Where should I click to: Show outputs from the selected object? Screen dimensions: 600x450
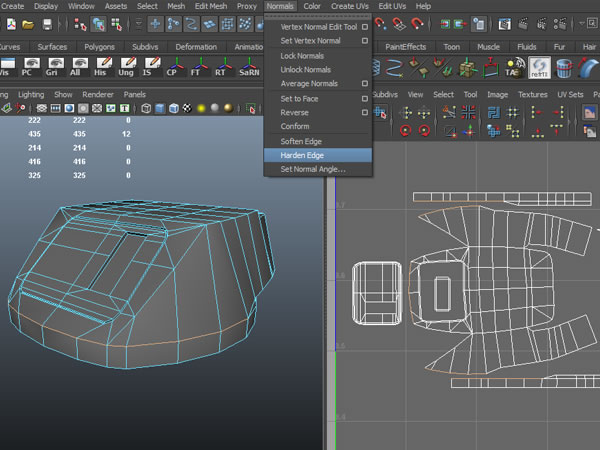click(x=460, y=24)
